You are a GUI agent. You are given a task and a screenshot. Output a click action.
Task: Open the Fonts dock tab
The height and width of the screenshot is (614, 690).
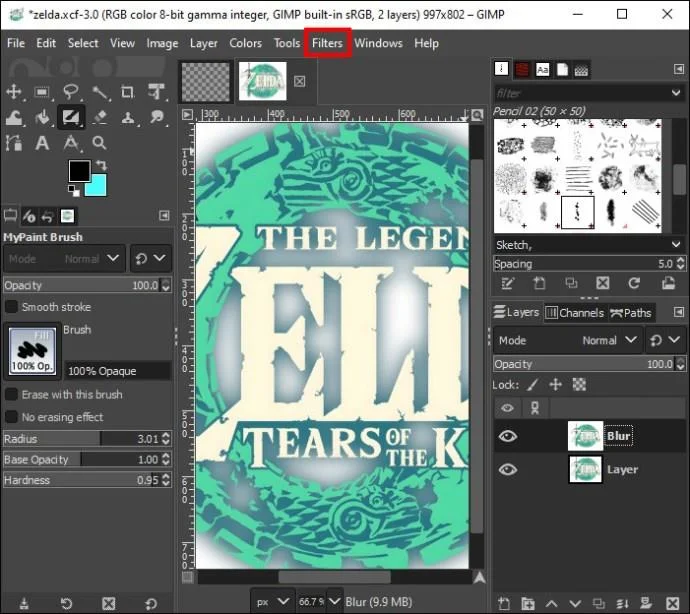tap(542, 70)
